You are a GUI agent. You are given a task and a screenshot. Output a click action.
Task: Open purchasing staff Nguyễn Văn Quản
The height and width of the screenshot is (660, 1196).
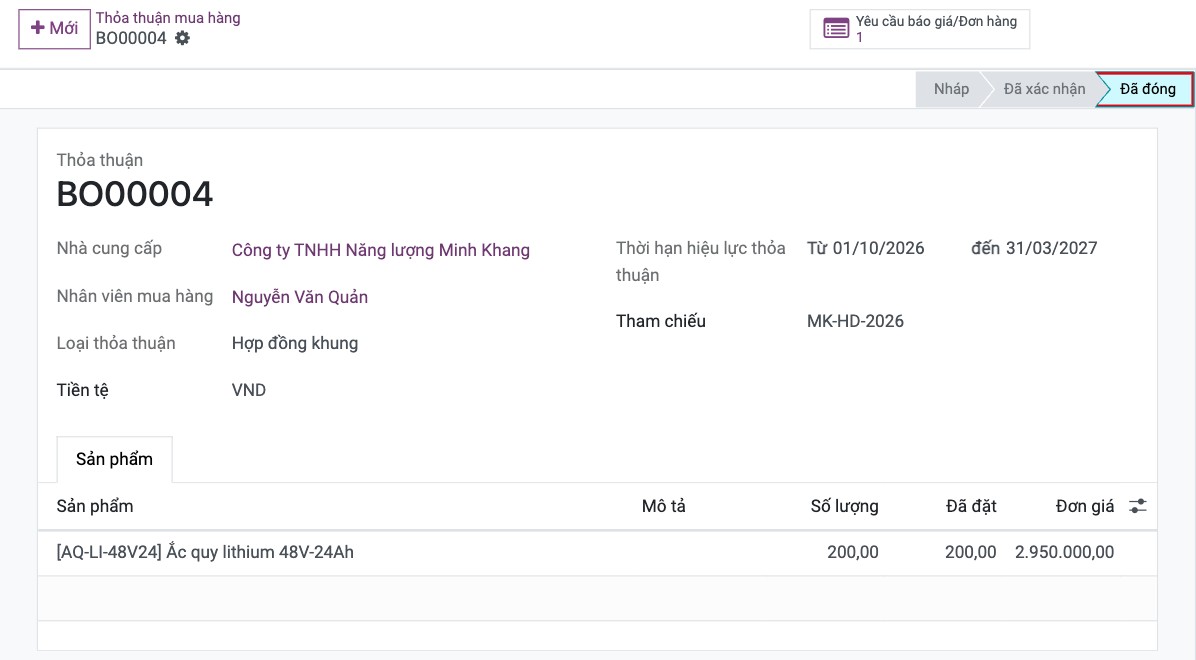pos(300,298)
